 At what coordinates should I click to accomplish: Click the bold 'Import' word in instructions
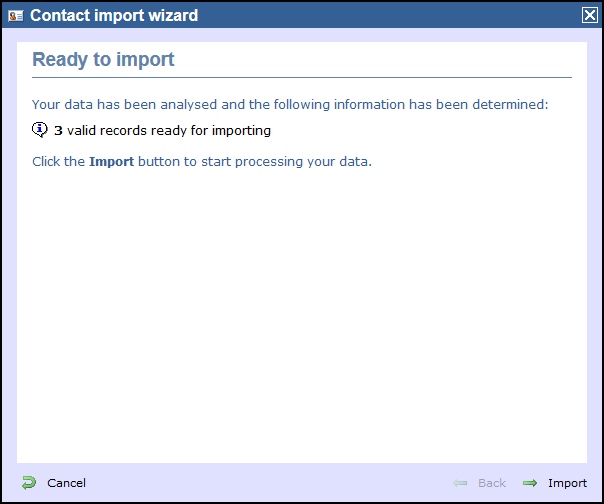[x=111, y=161]
